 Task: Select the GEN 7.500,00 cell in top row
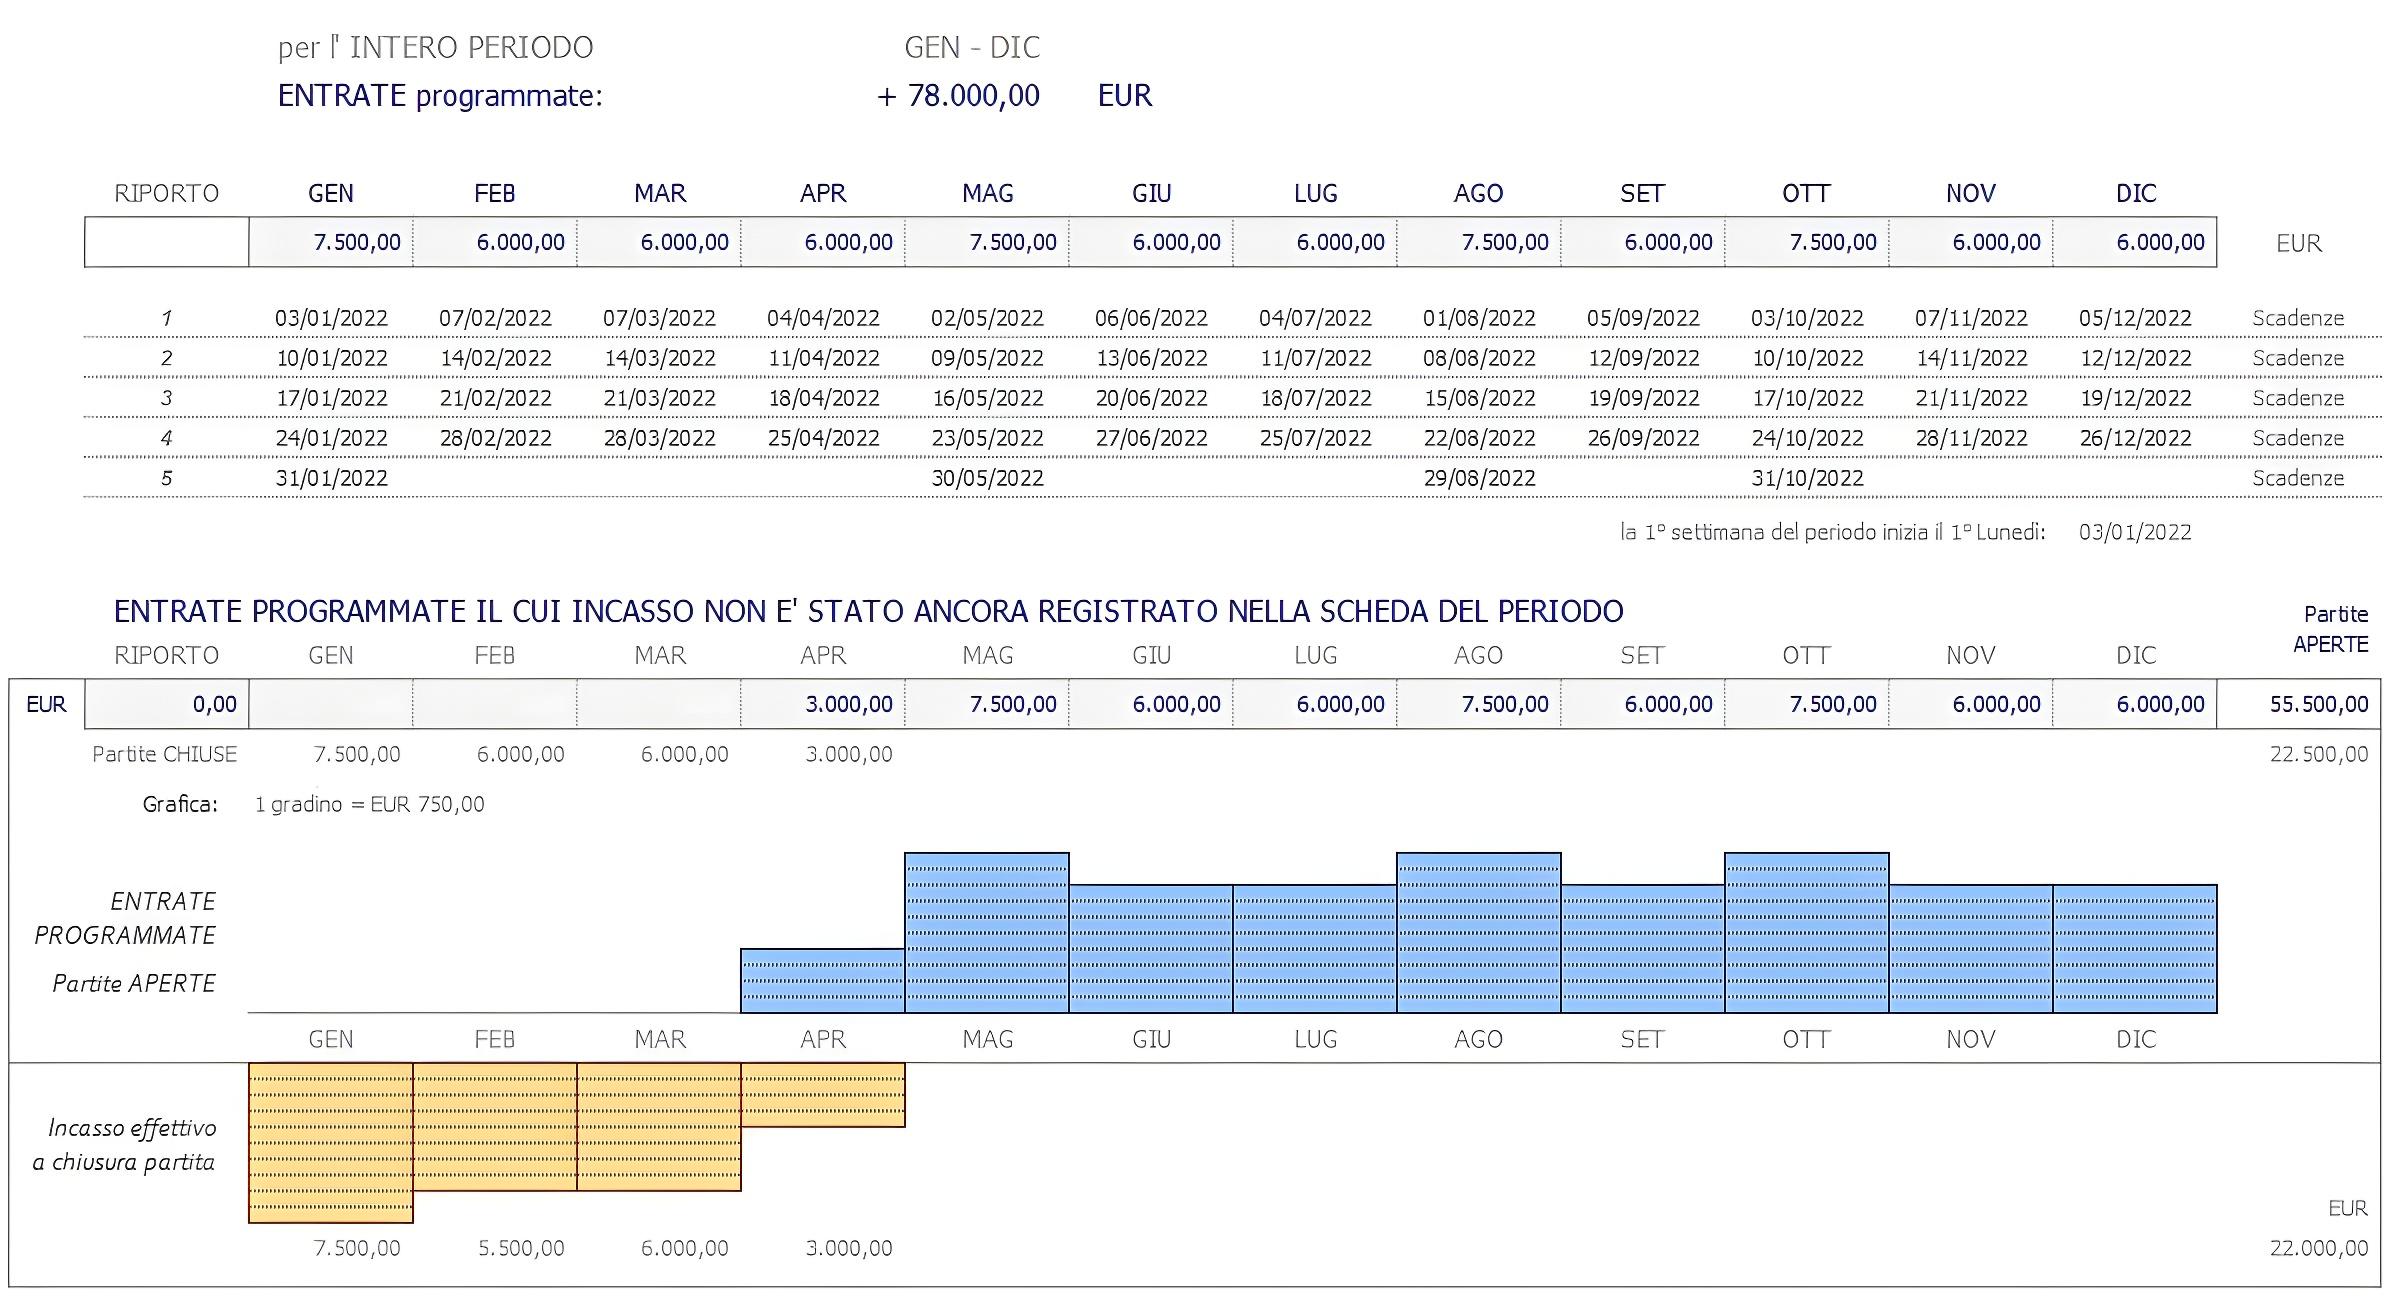[331, 242]
